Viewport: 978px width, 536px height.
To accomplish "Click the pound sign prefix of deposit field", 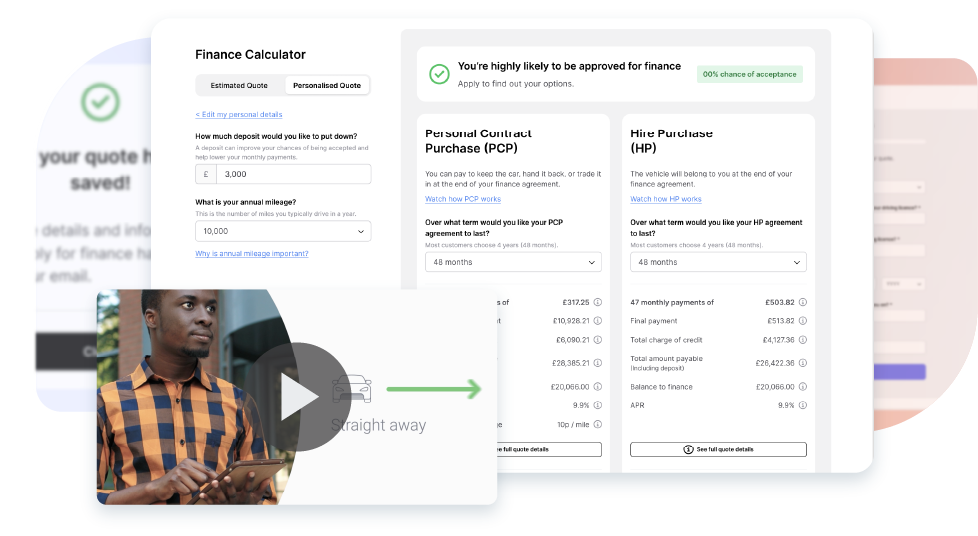I will coord(206,174).
